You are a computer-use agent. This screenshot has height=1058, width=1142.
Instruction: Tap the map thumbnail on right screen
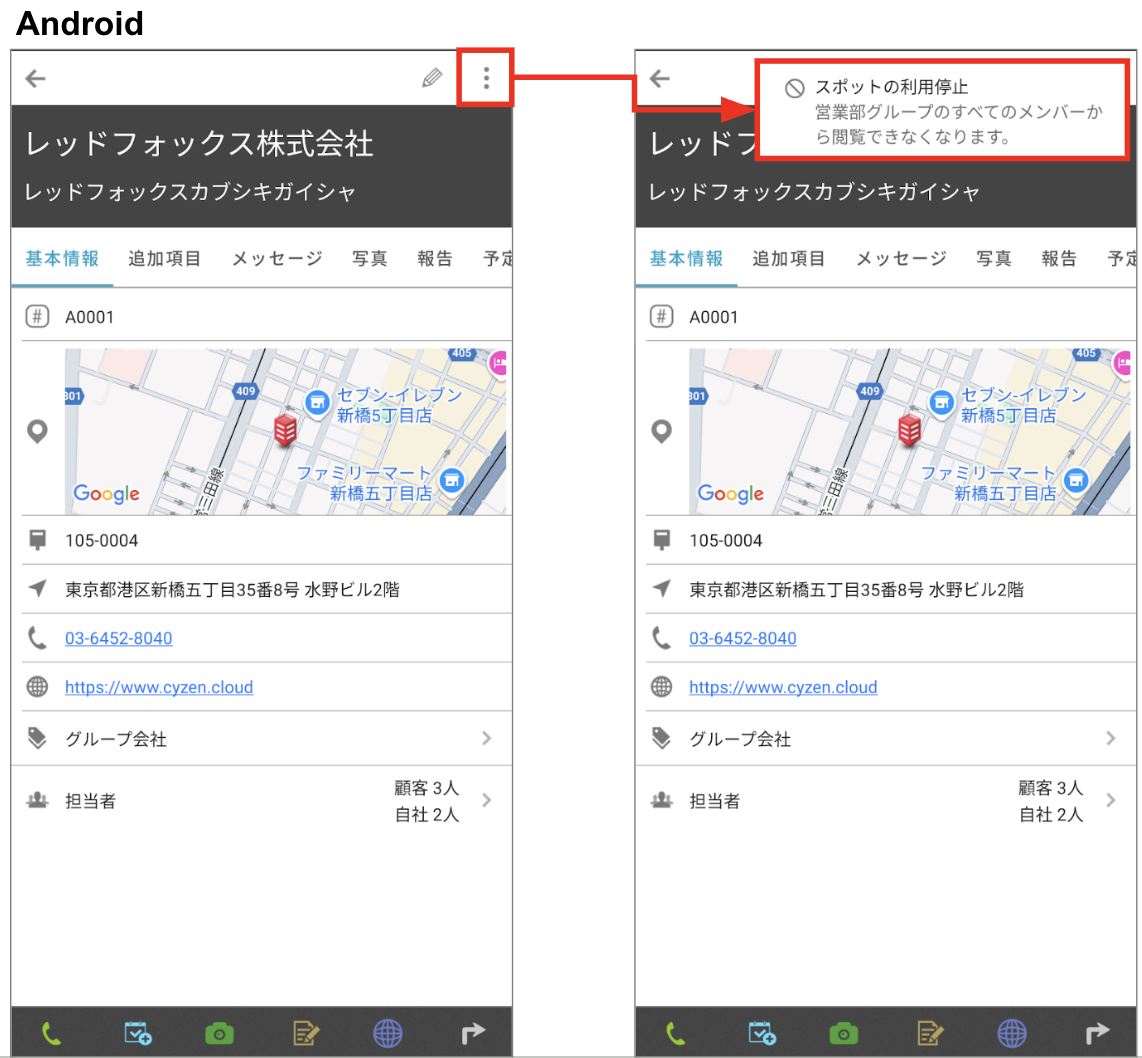910,431
